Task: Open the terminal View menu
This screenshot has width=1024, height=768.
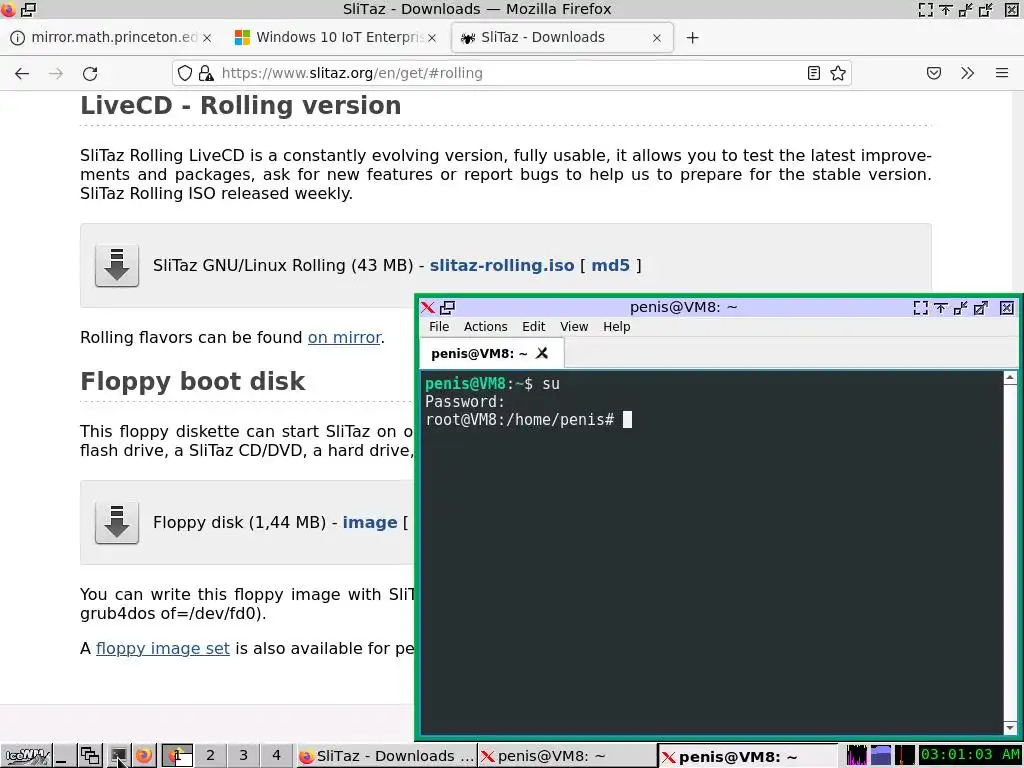Action: (574, 327)
